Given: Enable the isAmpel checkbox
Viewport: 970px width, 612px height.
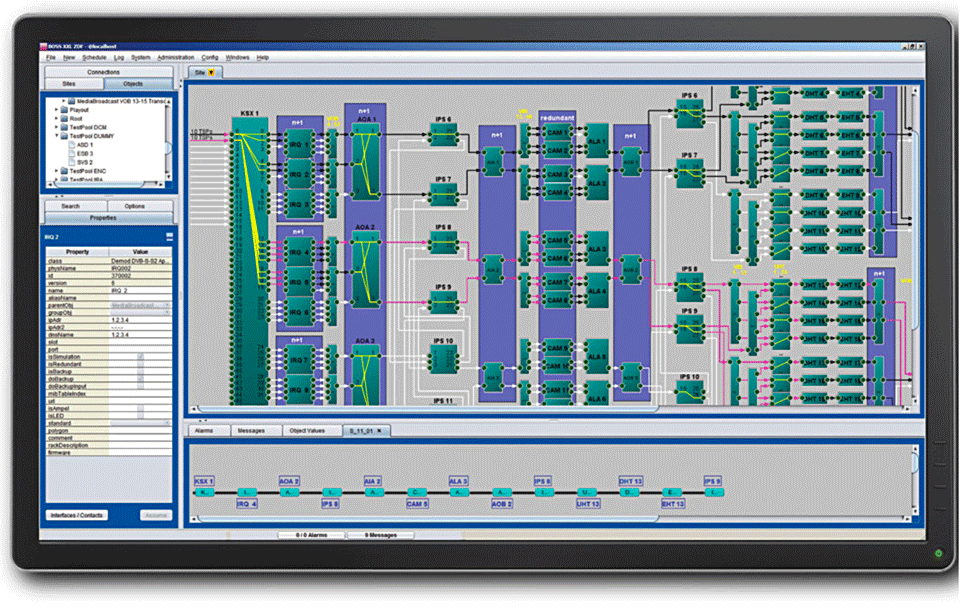Looking at the screenshot, I should pos(139,408).
